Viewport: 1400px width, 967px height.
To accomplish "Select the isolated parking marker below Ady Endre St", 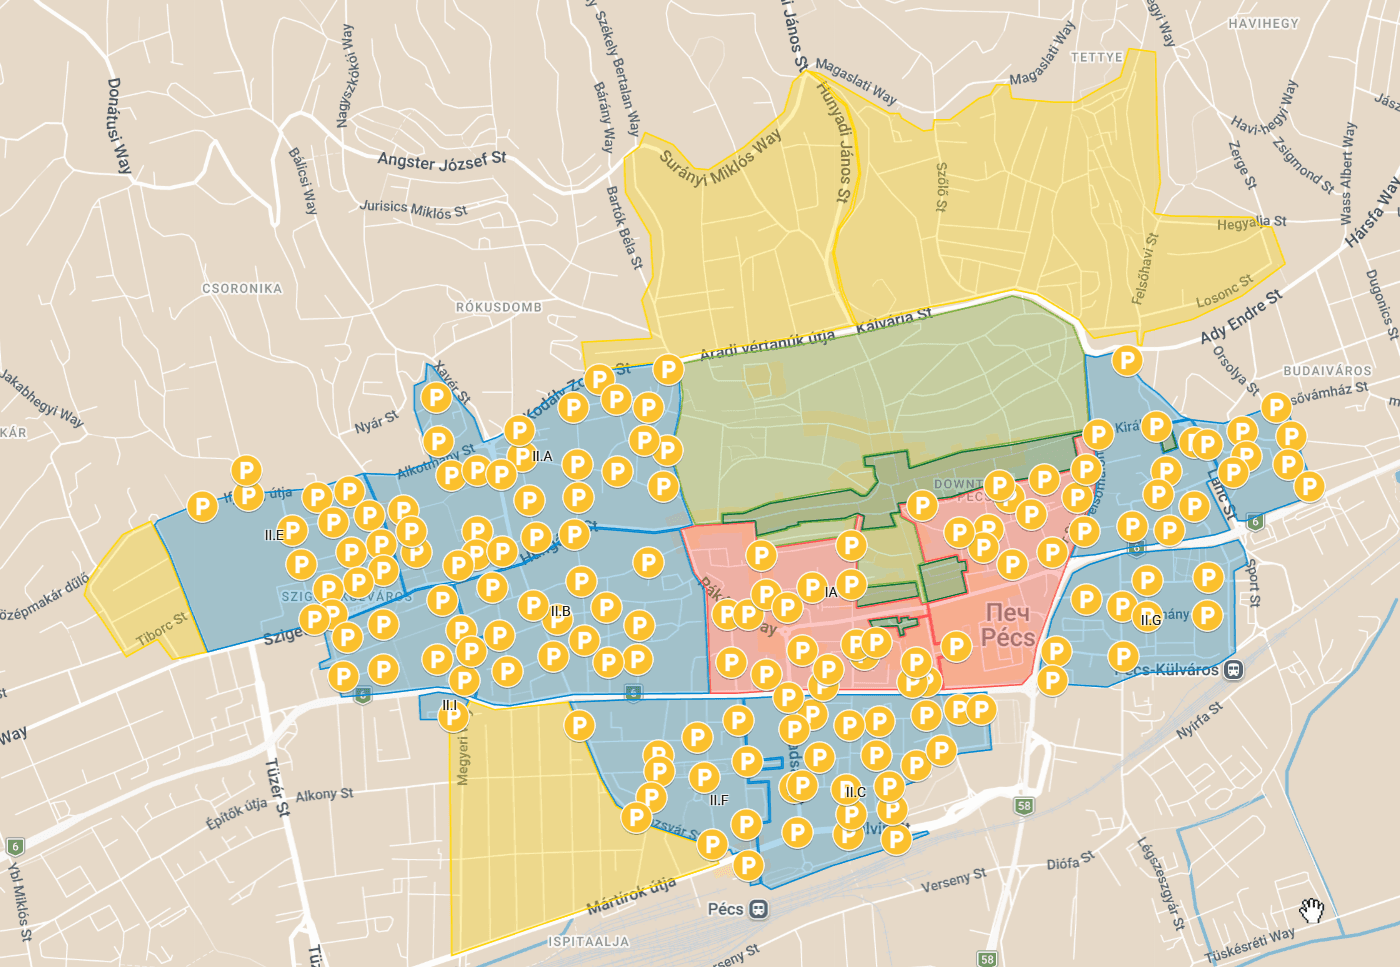I will [1127, 360].
